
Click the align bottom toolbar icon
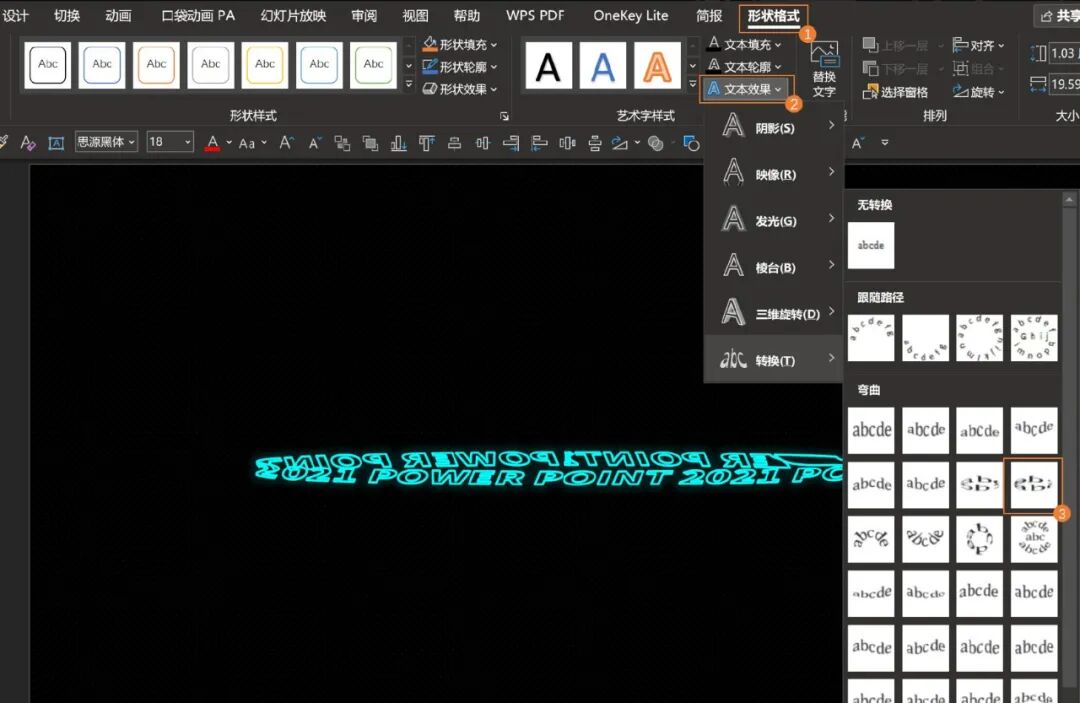tap(398, 143)
